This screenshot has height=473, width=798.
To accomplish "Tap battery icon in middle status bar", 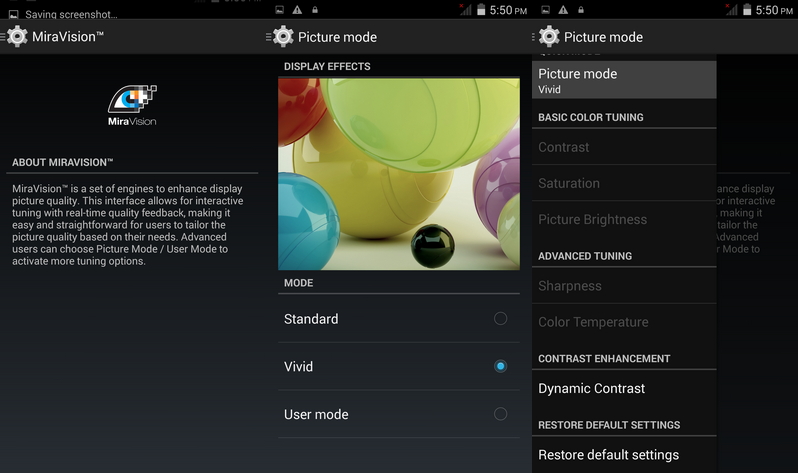I will click(x=481, y=9).
